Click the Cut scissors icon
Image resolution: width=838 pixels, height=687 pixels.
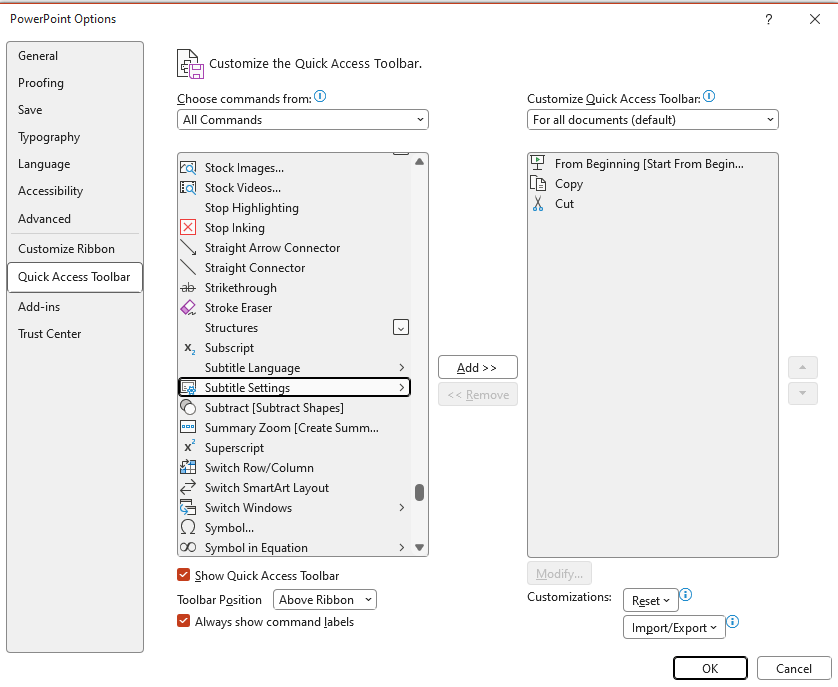coord(538,204)
